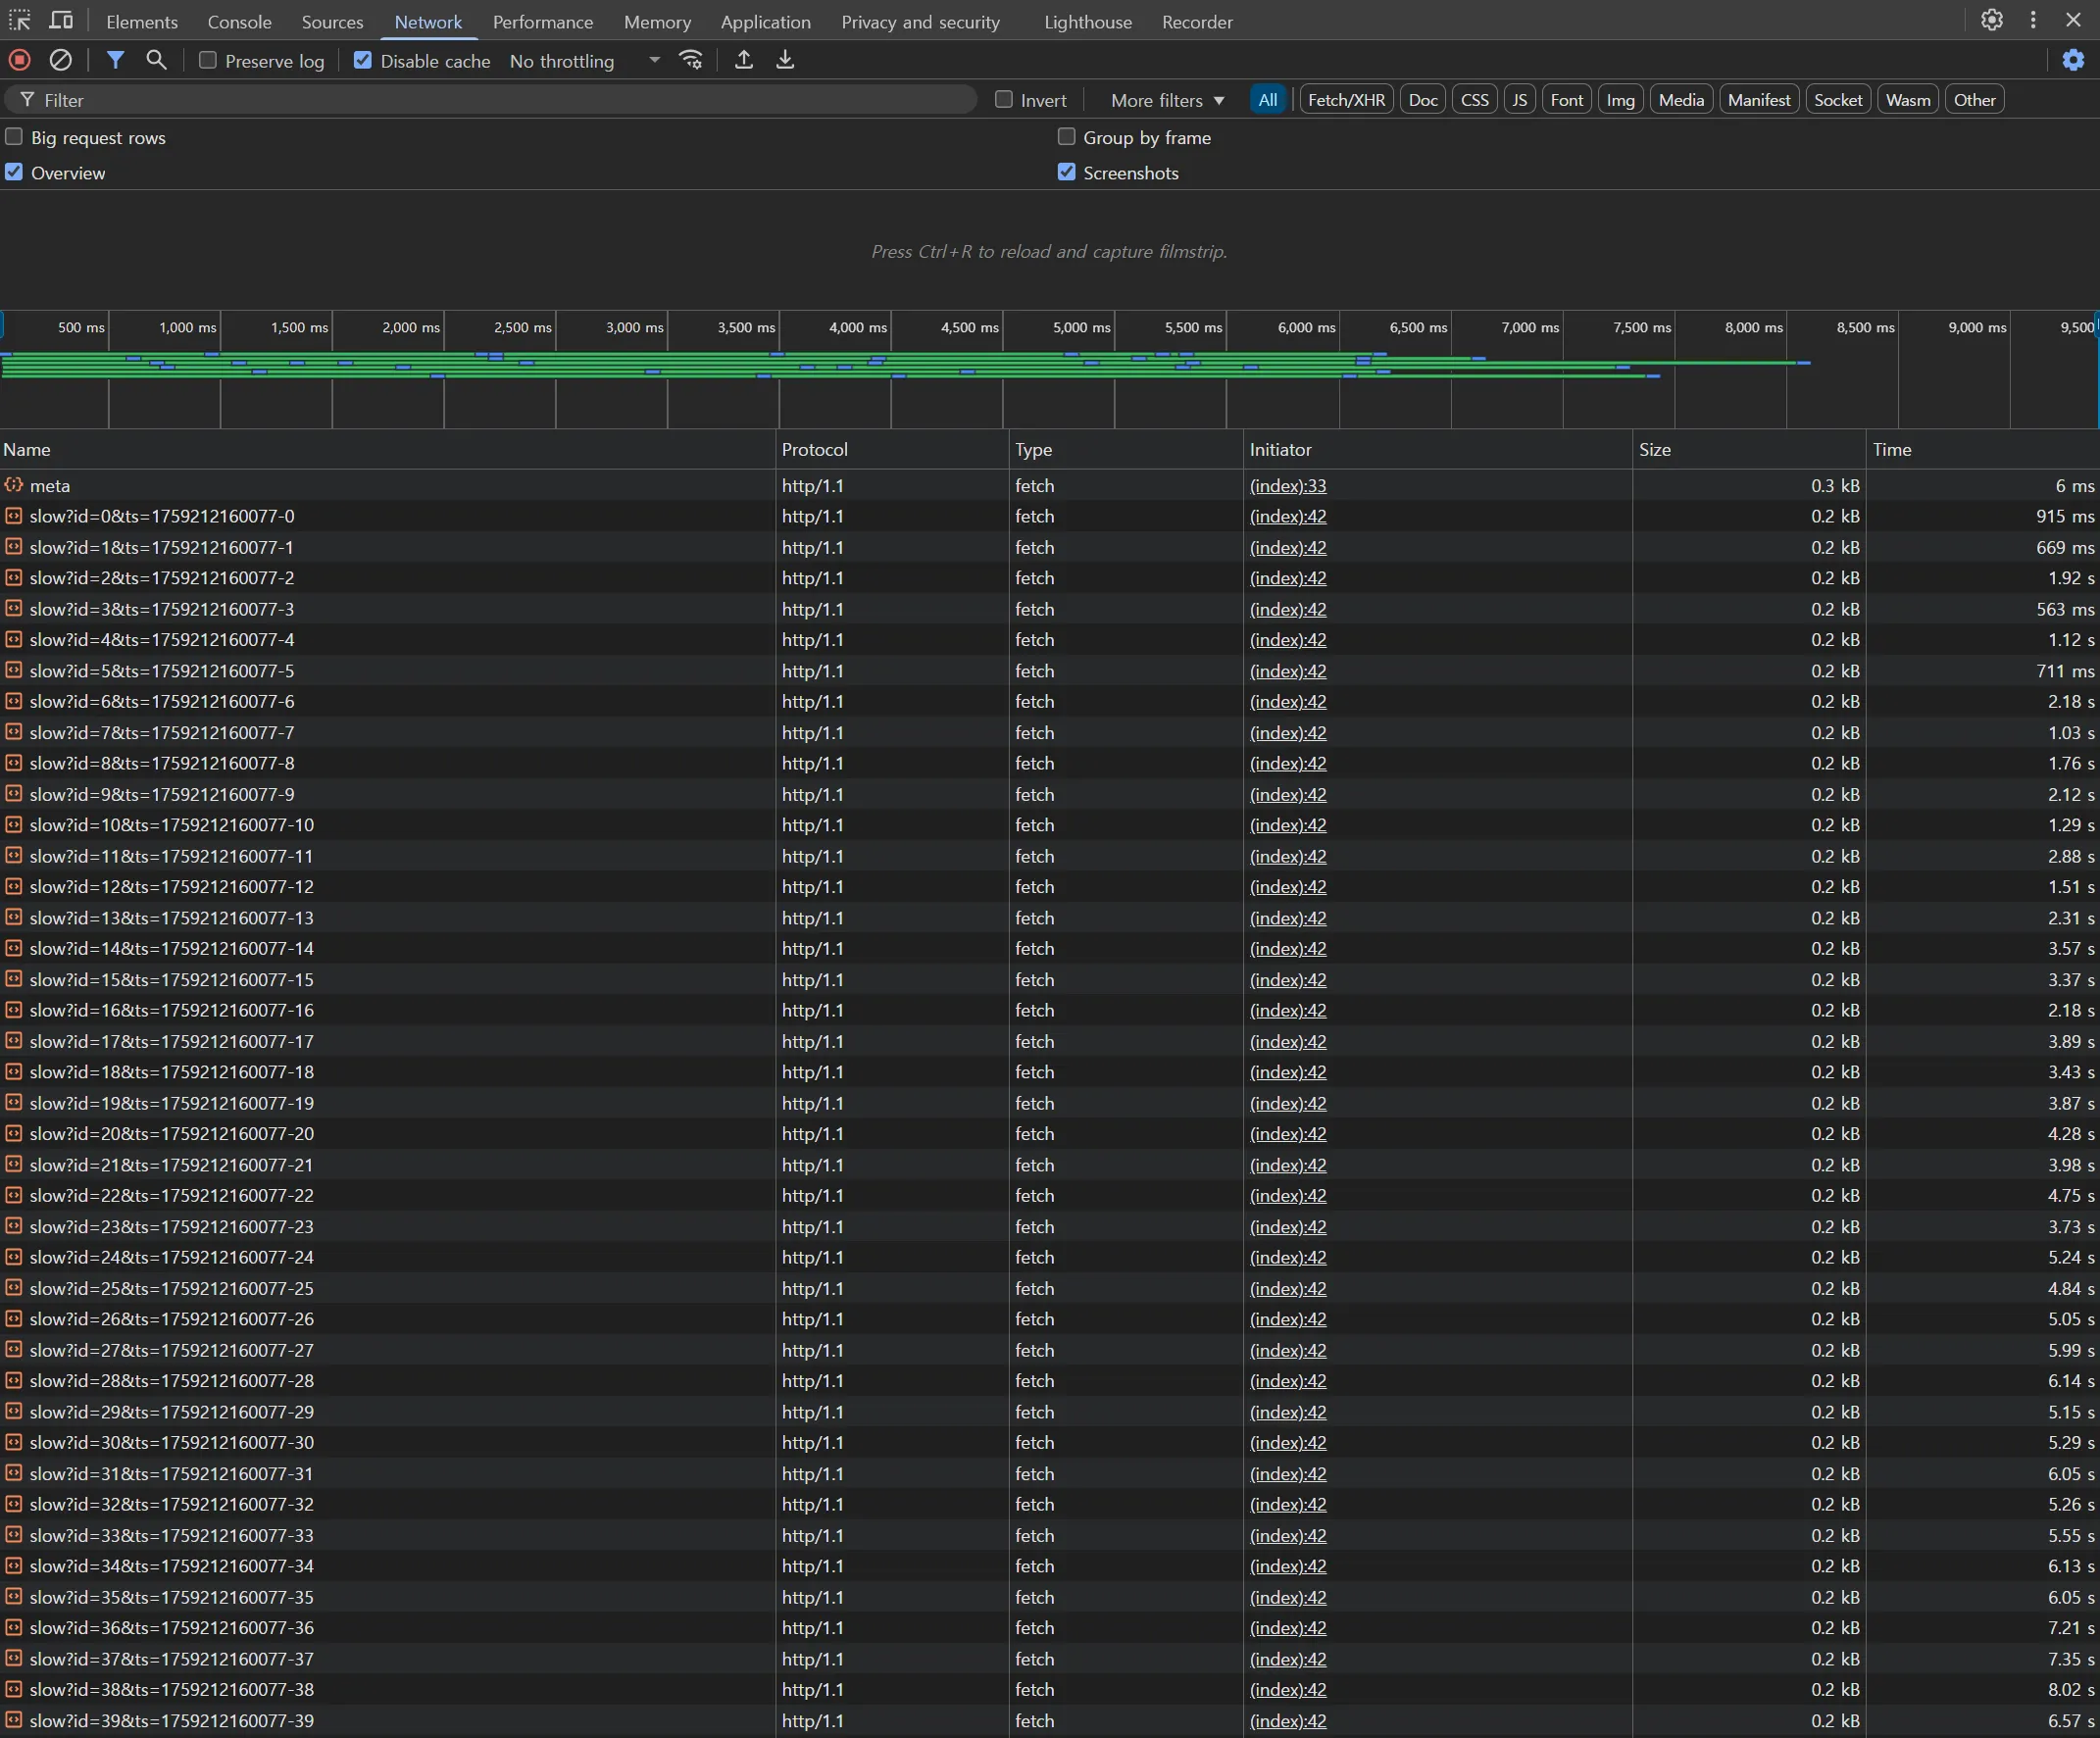This screenshot has height=1738, width=2100.
Task: Click the Export HAR download icon
Action: [x=786, y=60]
